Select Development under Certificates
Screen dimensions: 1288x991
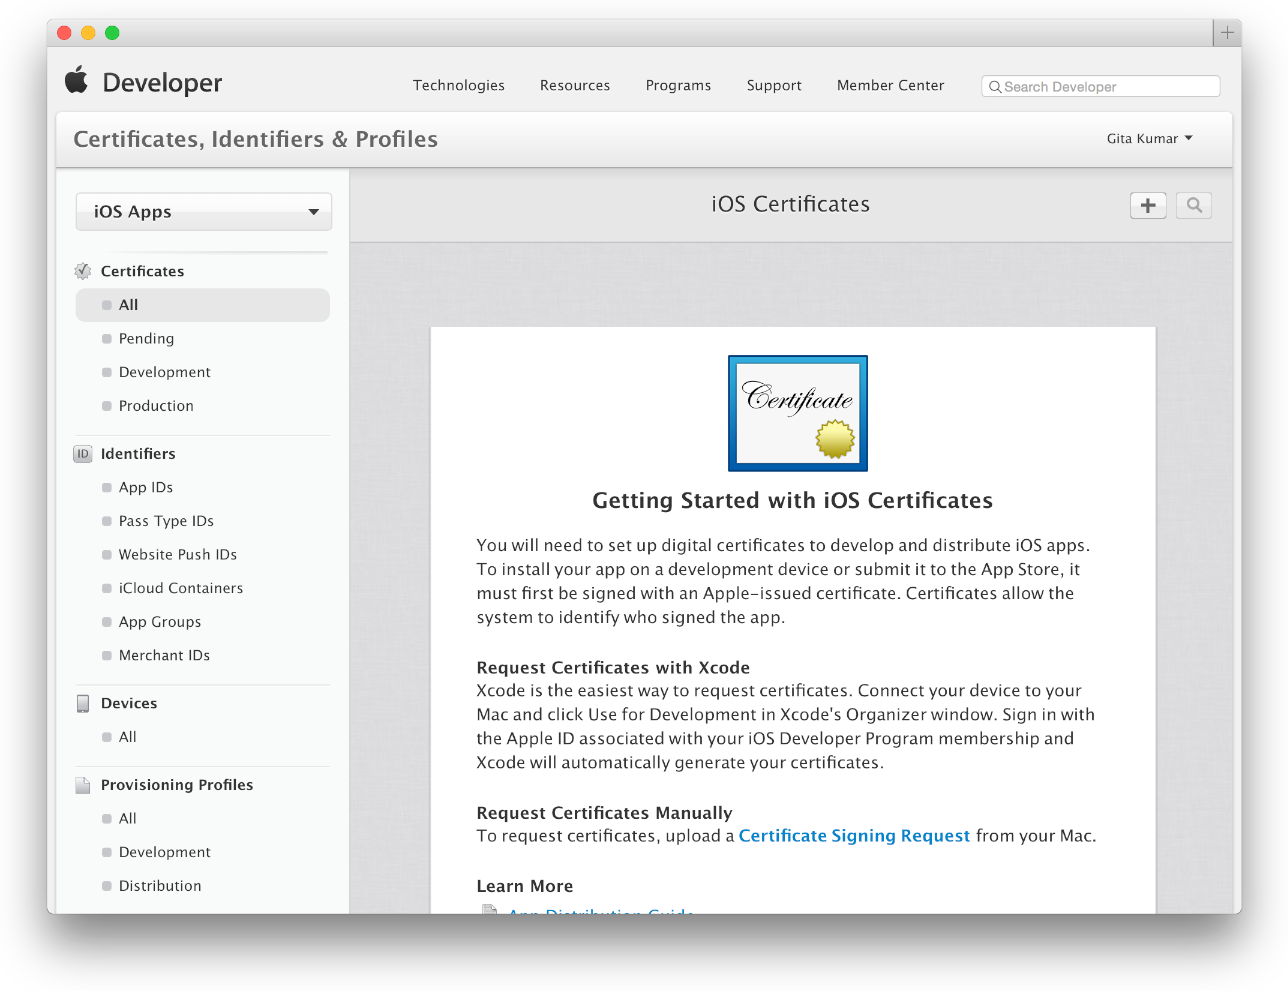pos(165,372)
